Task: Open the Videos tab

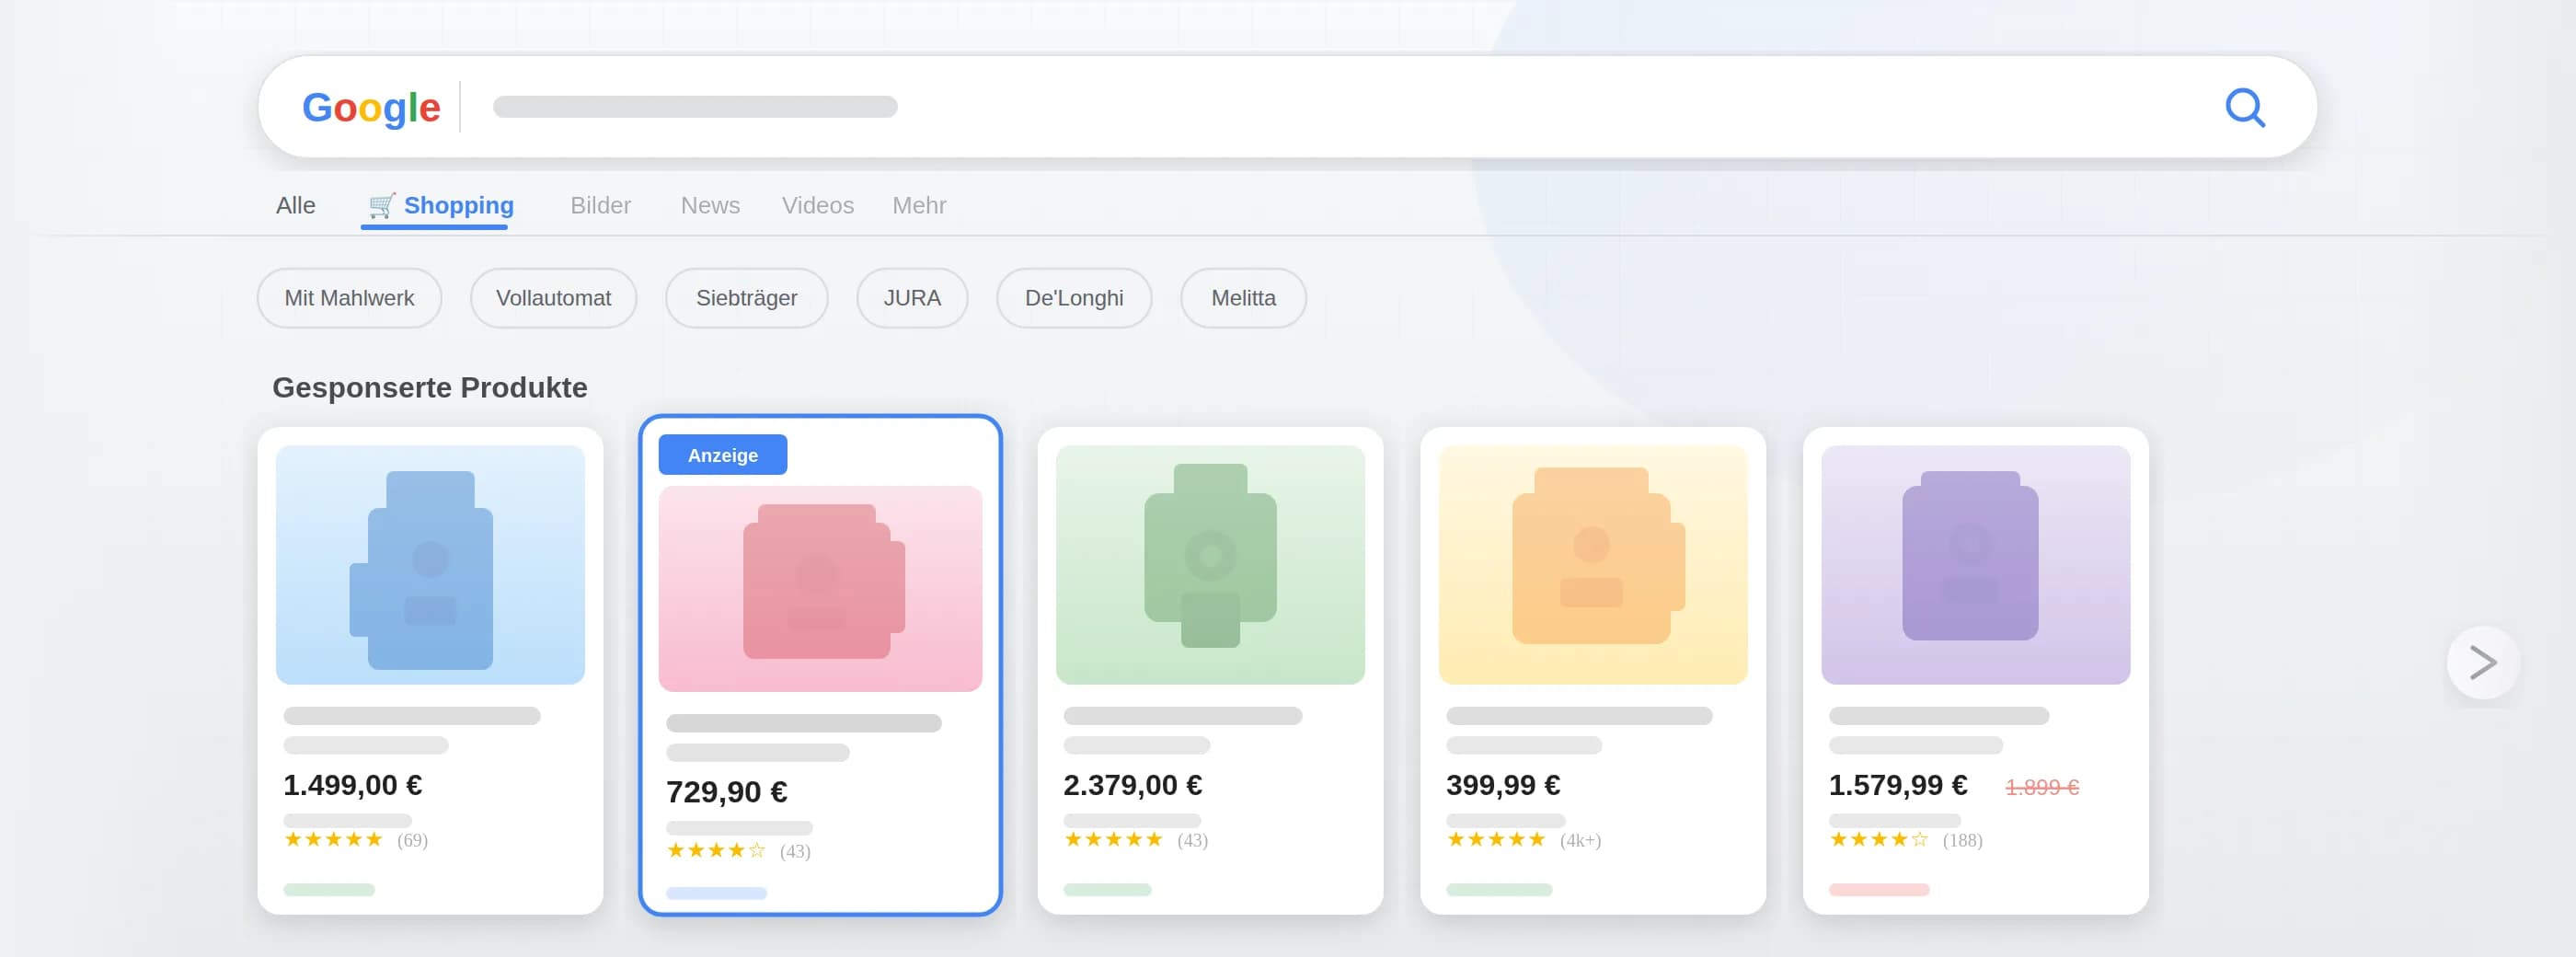Action: point(817,205)
